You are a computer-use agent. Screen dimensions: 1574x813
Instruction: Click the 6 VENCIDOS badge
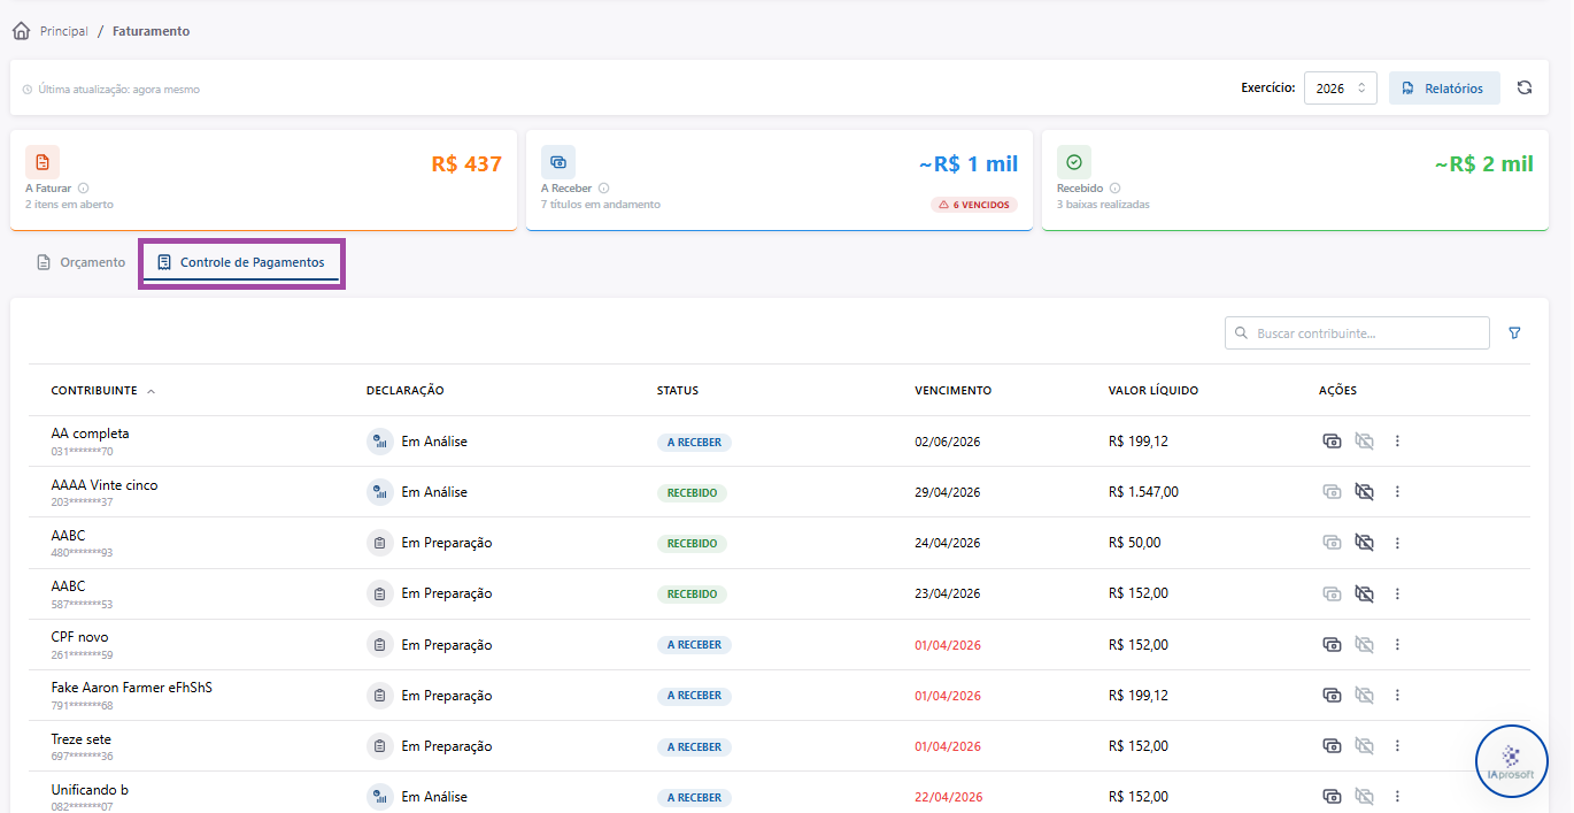point(974,205)
